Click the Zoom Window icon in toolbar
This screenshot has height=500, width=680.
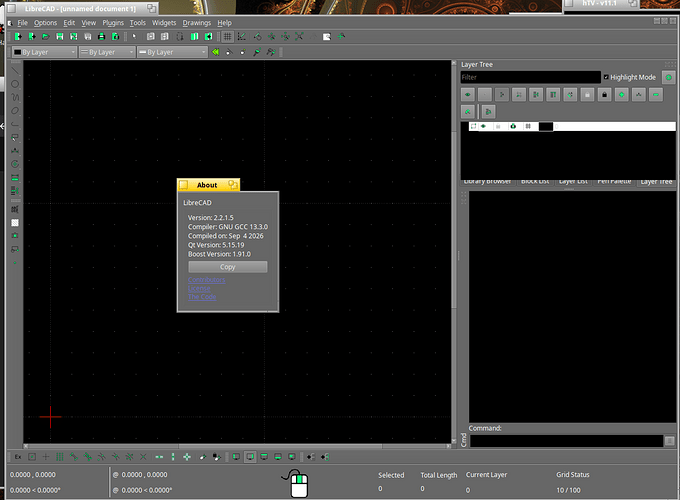coord(327,36)
